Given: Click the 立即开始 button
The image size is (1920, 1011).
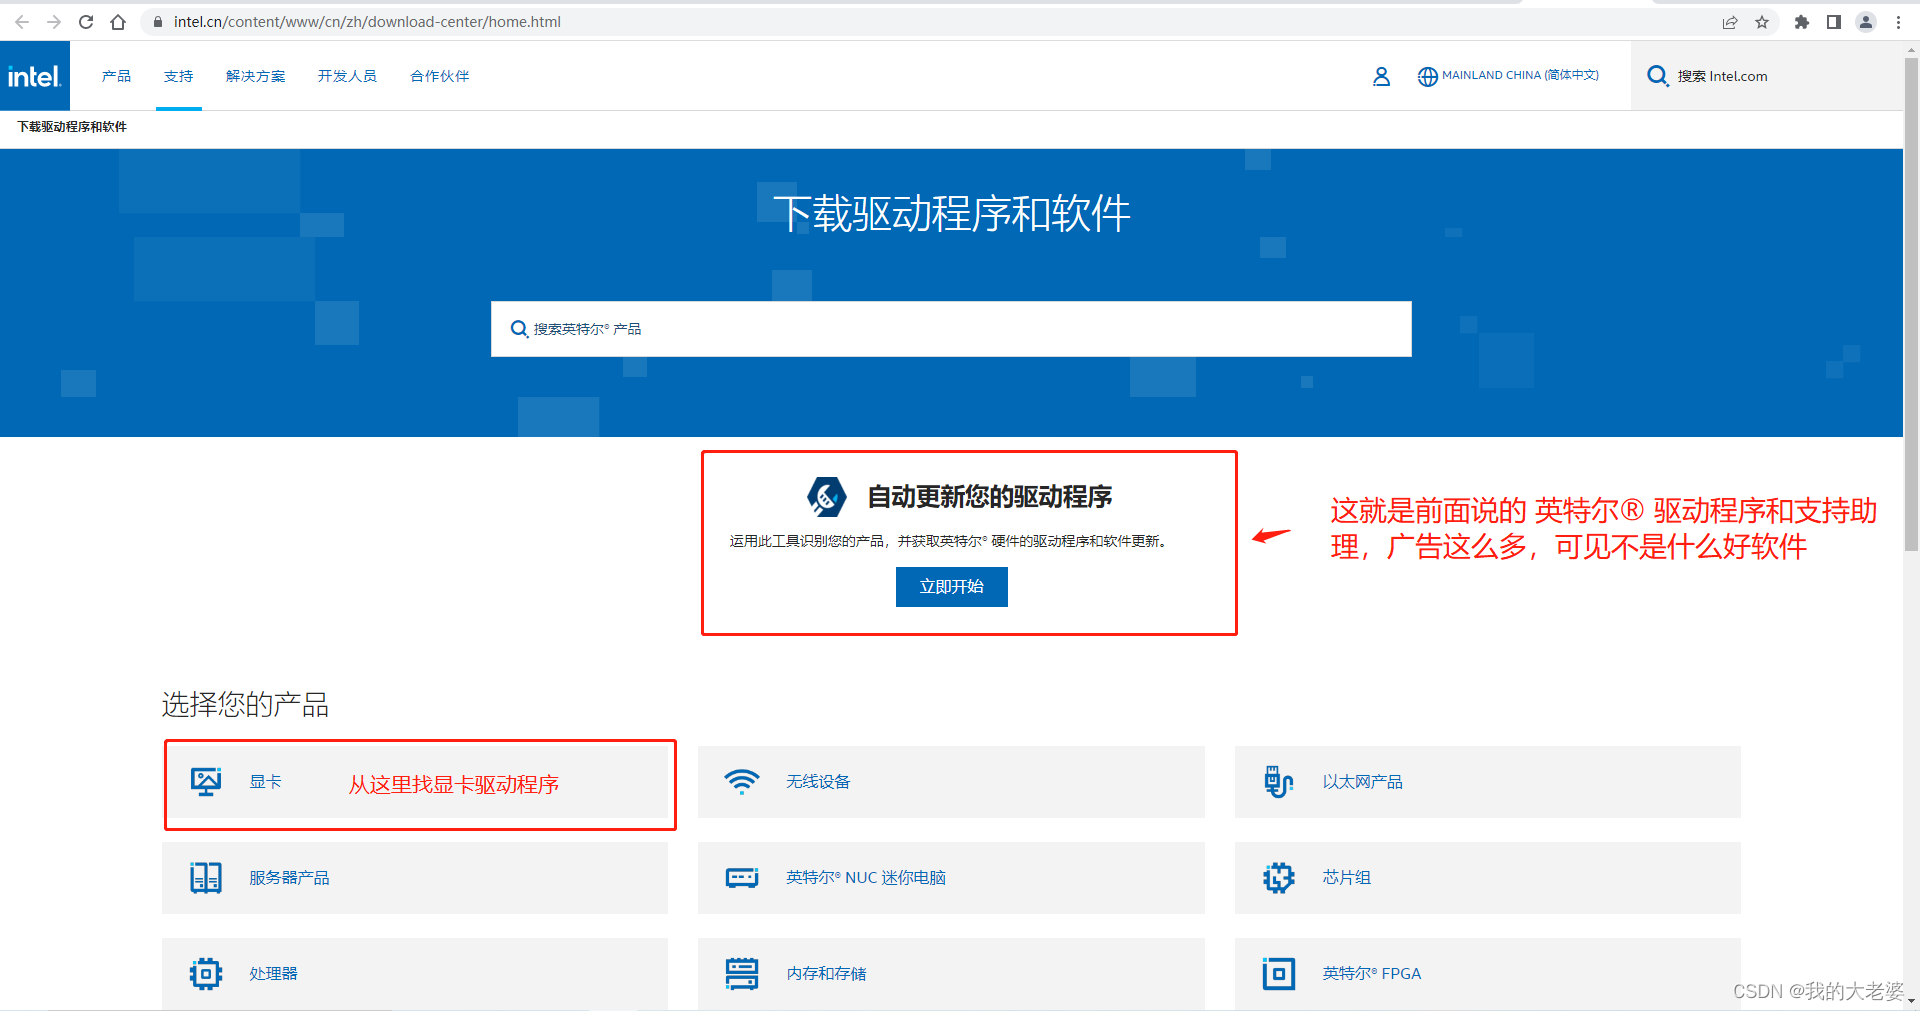Looking at the screenshot, I should [952, 587].
